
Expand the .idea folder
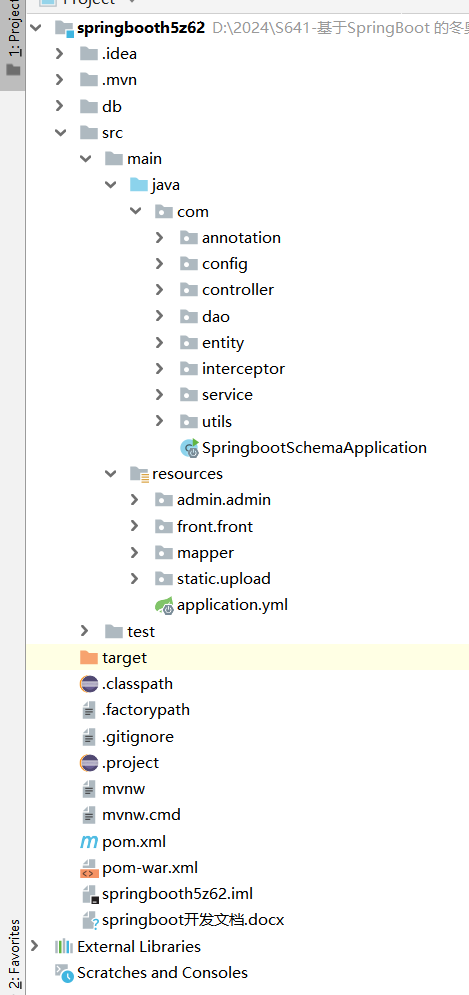pyautogui.click(x=60, y=54)
